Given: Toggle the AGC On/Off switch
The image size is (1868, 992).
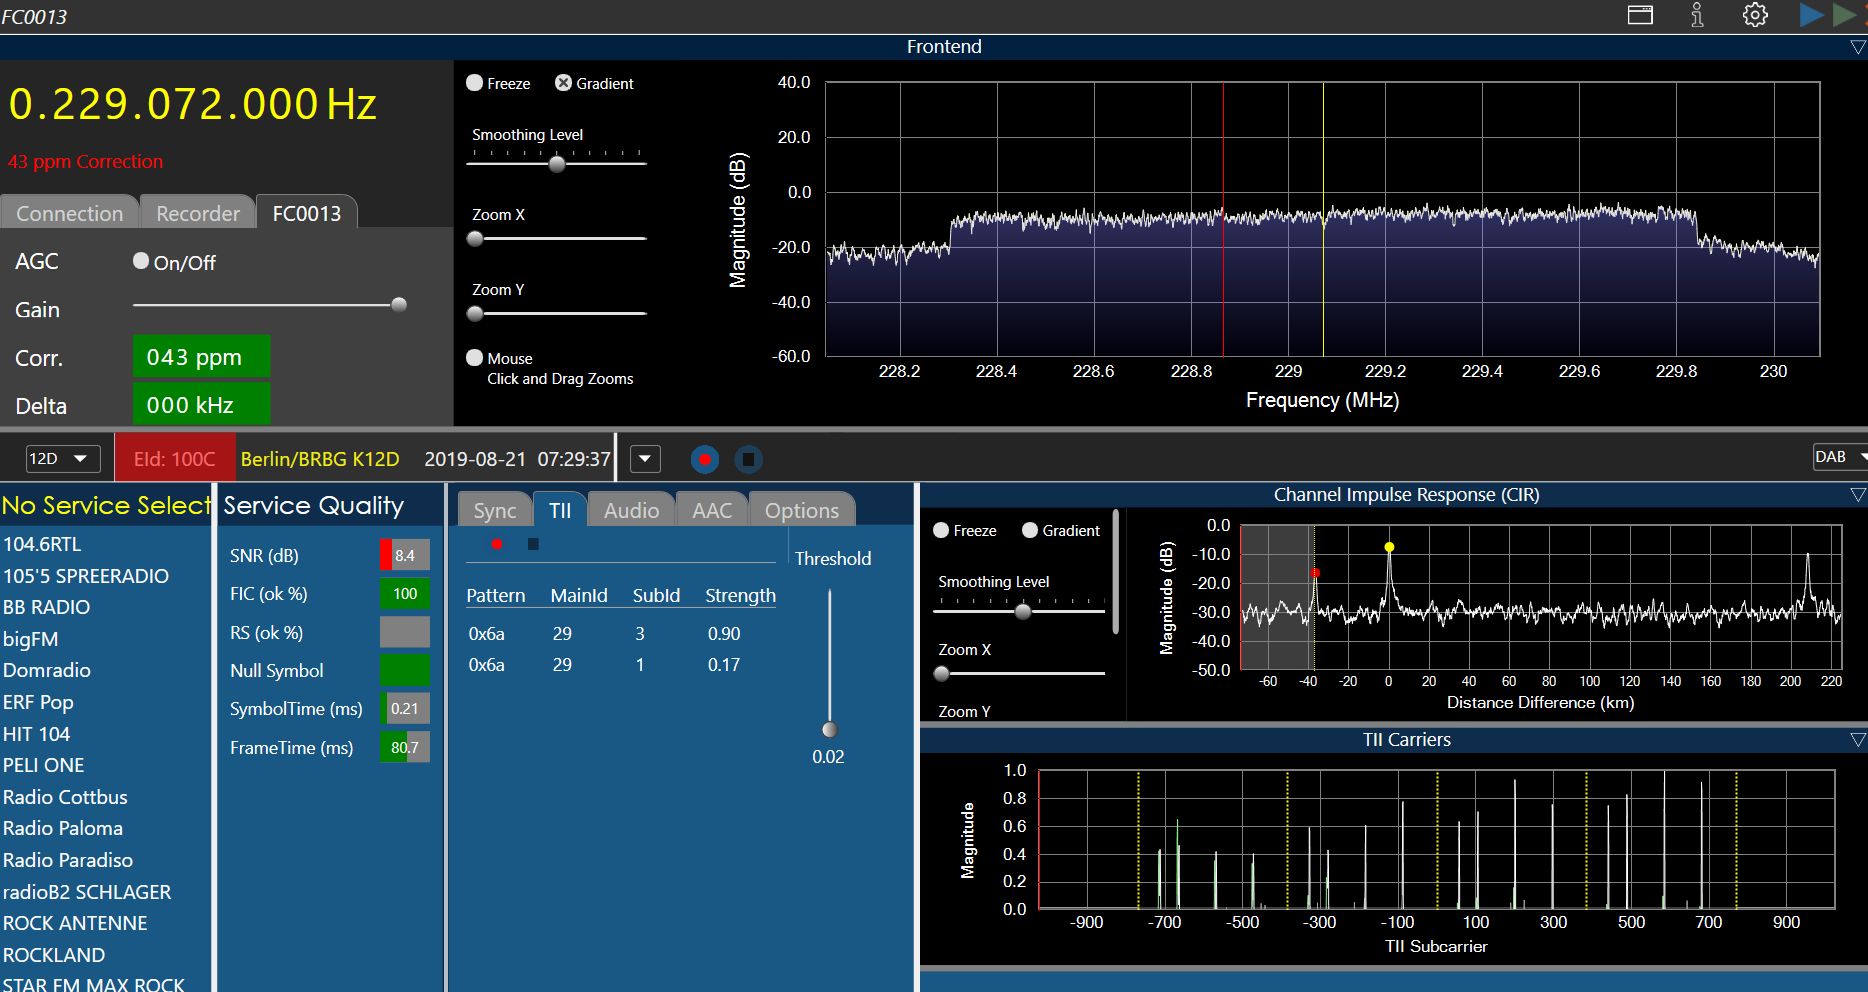Looking at the screenshot, I should pos(141,261).
